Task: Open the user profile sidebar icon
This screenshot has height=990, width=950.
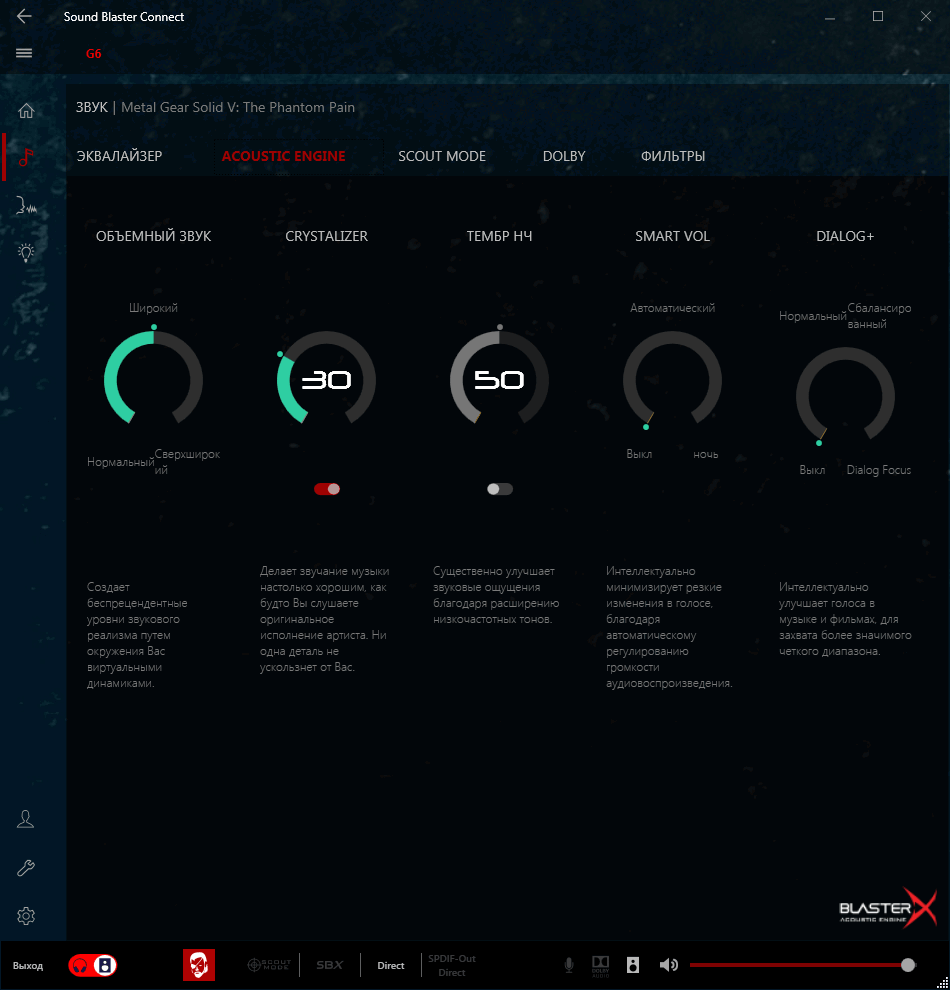Action: coord(26,819)
